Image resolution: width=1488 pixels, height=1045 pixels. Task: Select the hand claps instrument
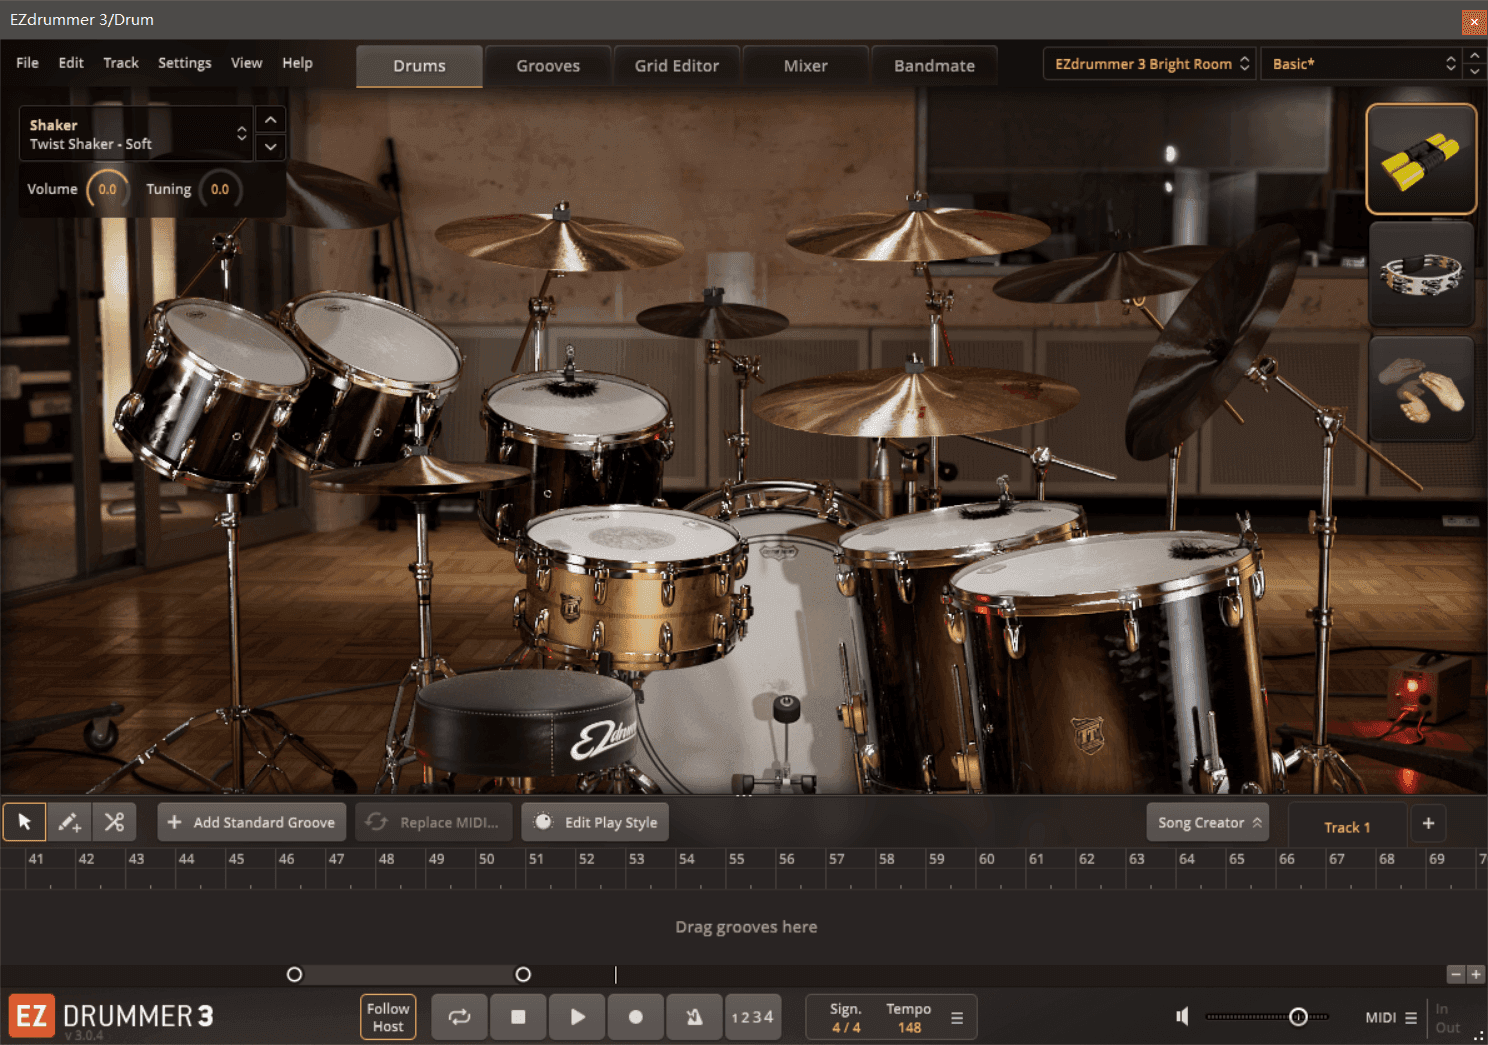(x=1420, y=389)
